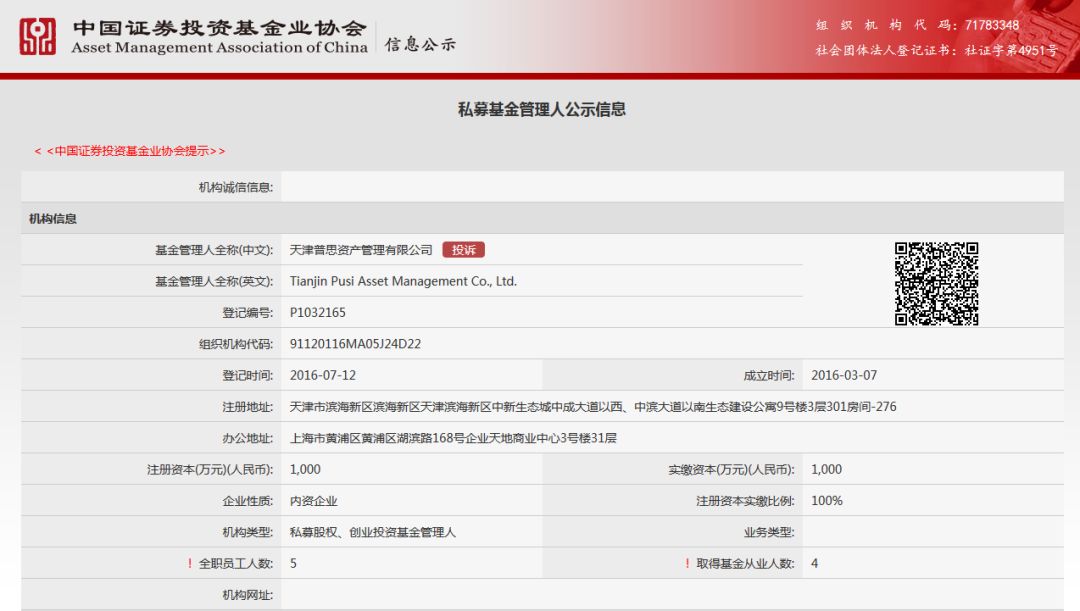The image size is (1080, 611).
Task: Click the 办公地址 label
Action: 247,438
